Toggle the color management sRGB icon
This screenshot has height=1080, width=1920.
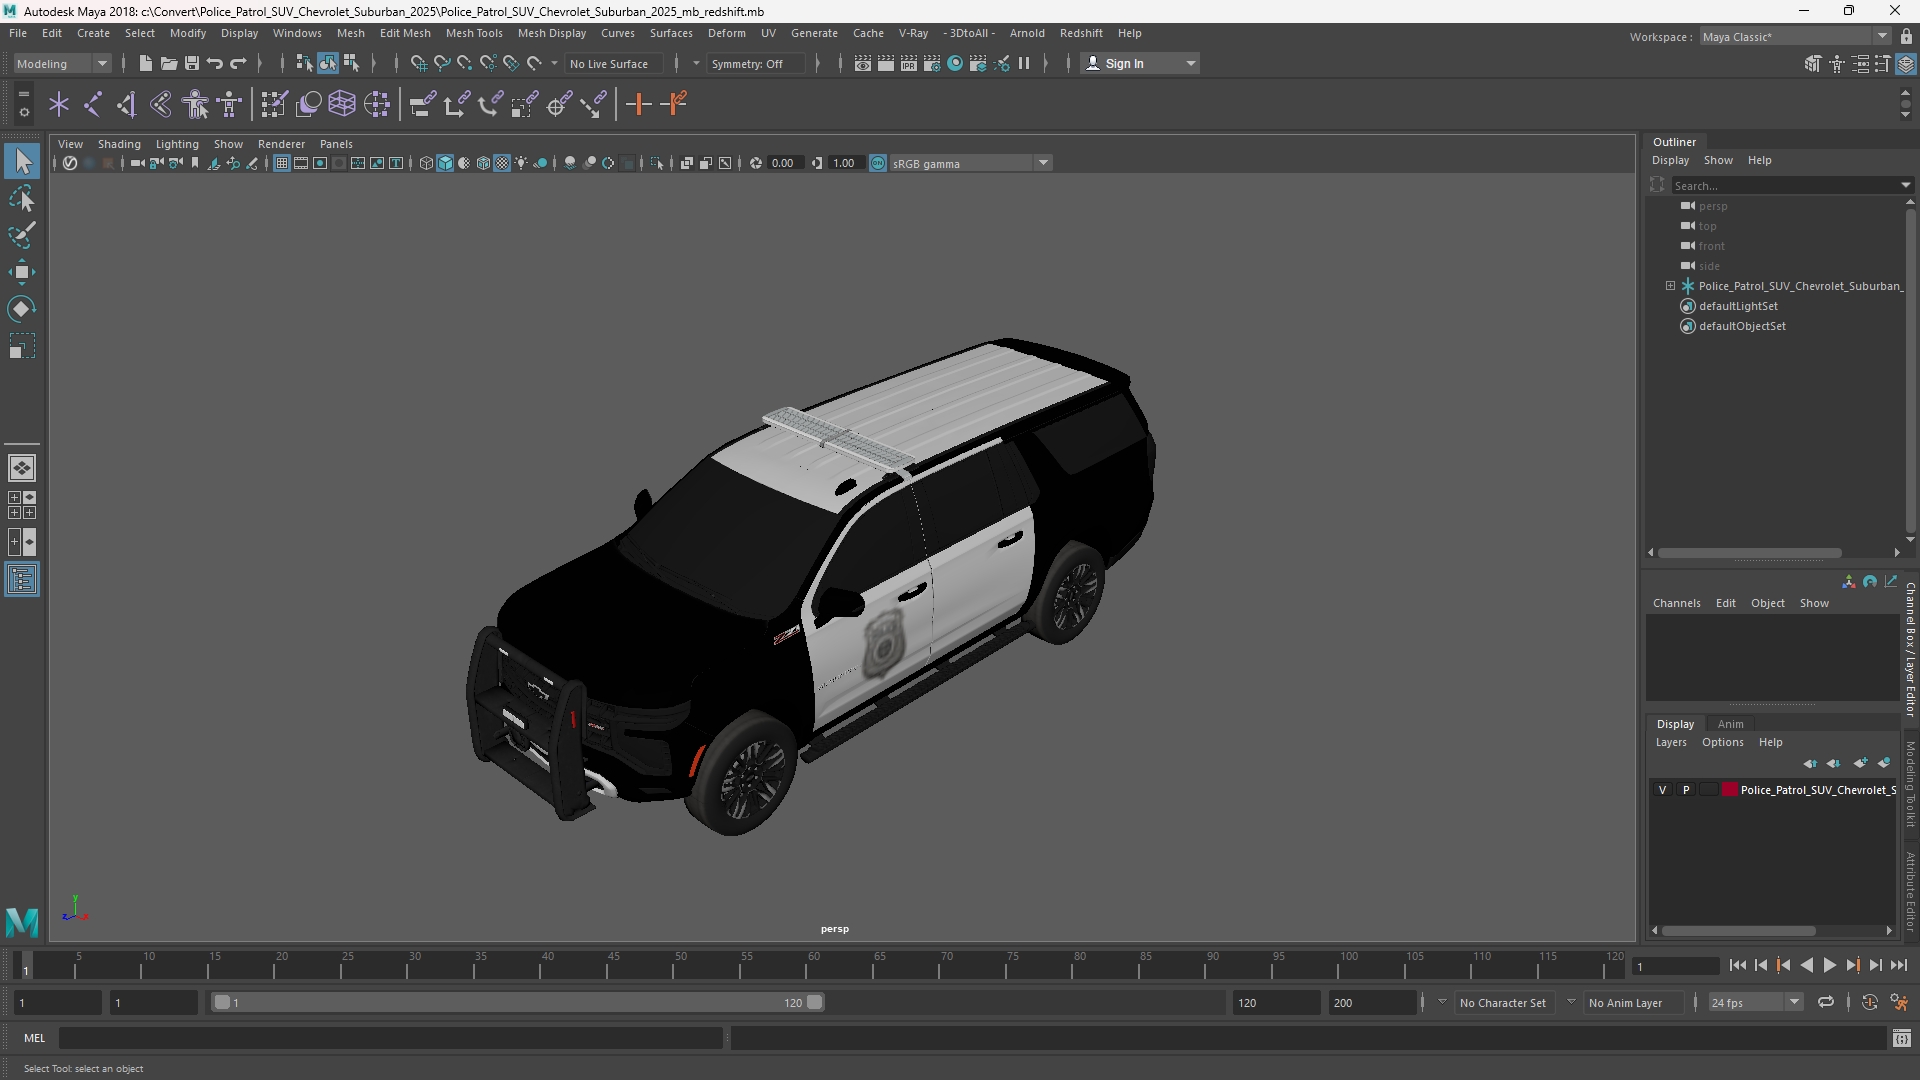pyautogui.click(x=878, y=163)
